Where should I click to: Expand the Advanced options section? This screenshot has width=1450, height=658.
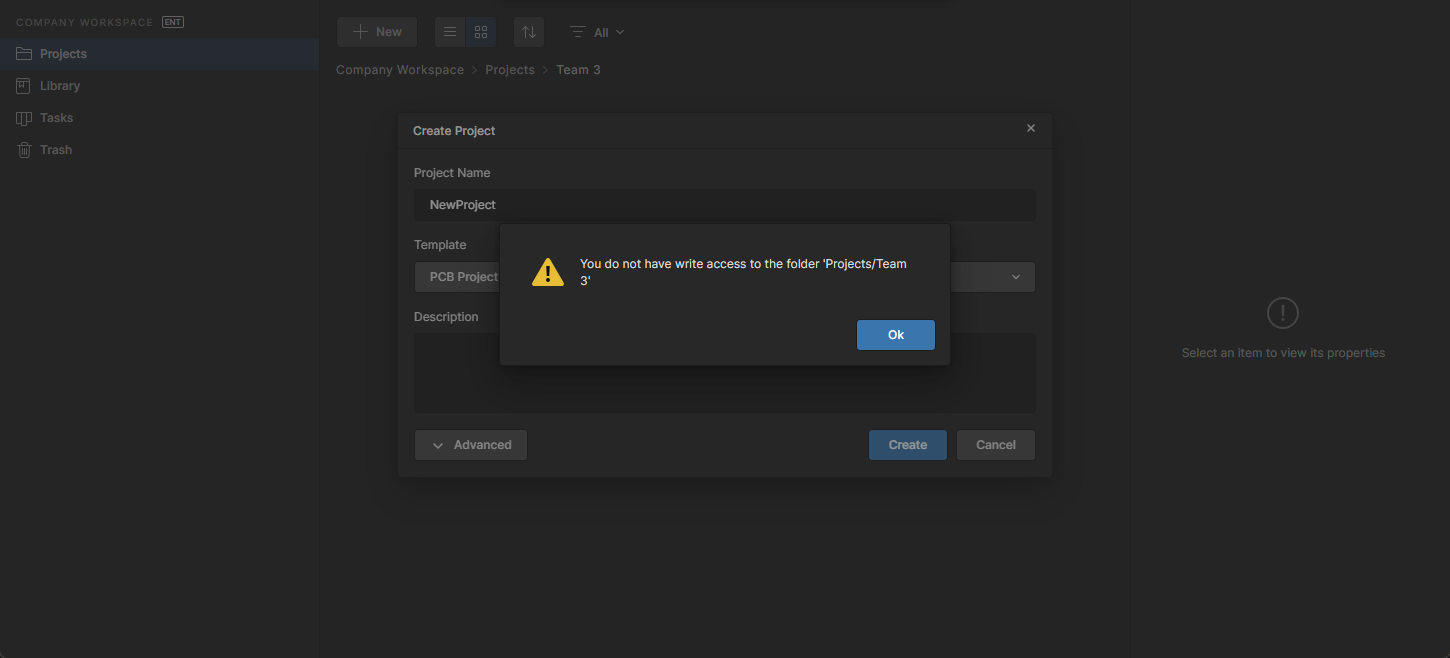coord(470,445)
